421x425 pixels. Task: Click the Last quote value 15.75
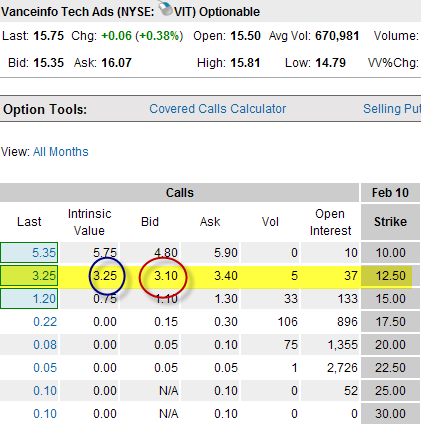[49, 36]
